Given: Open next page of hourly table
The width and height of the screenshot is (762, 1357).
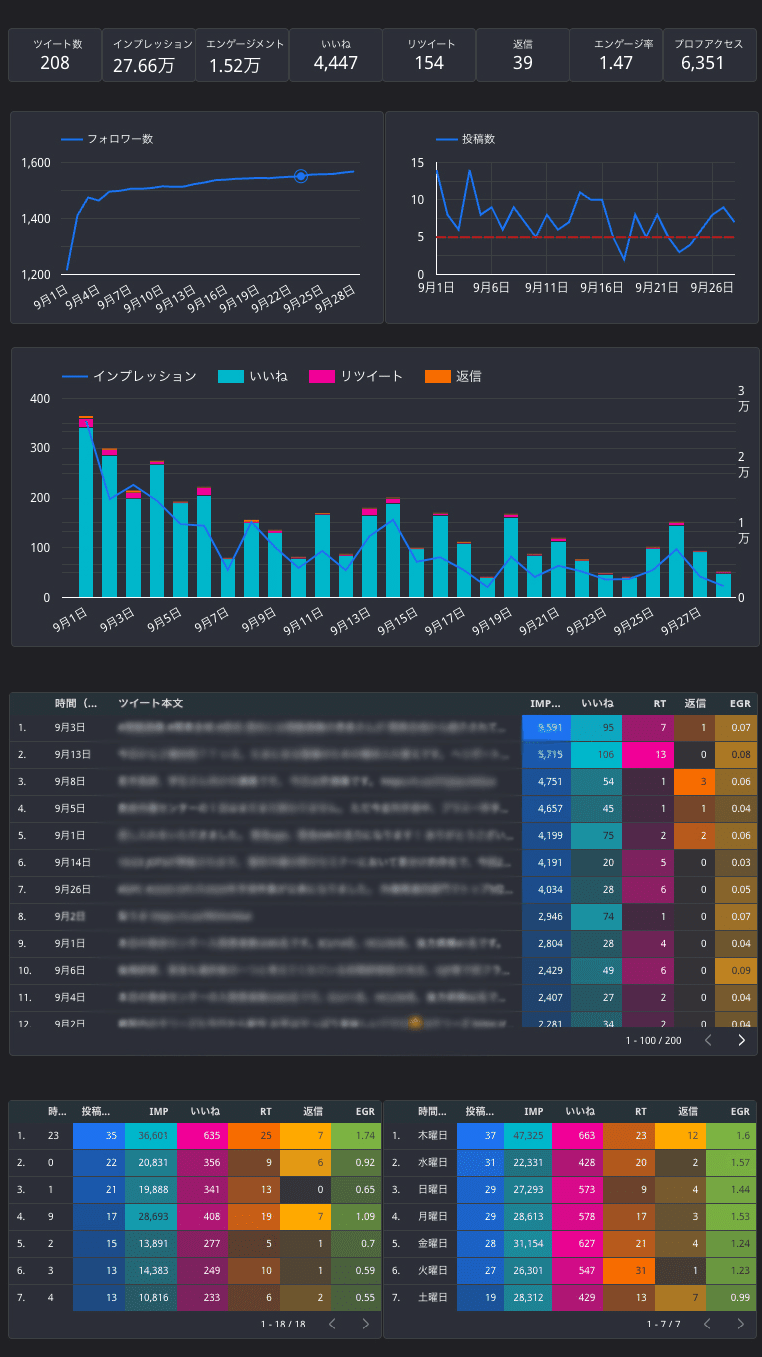Looking at the screenshot, I should pyautogui.click(x=365, y=1323).
